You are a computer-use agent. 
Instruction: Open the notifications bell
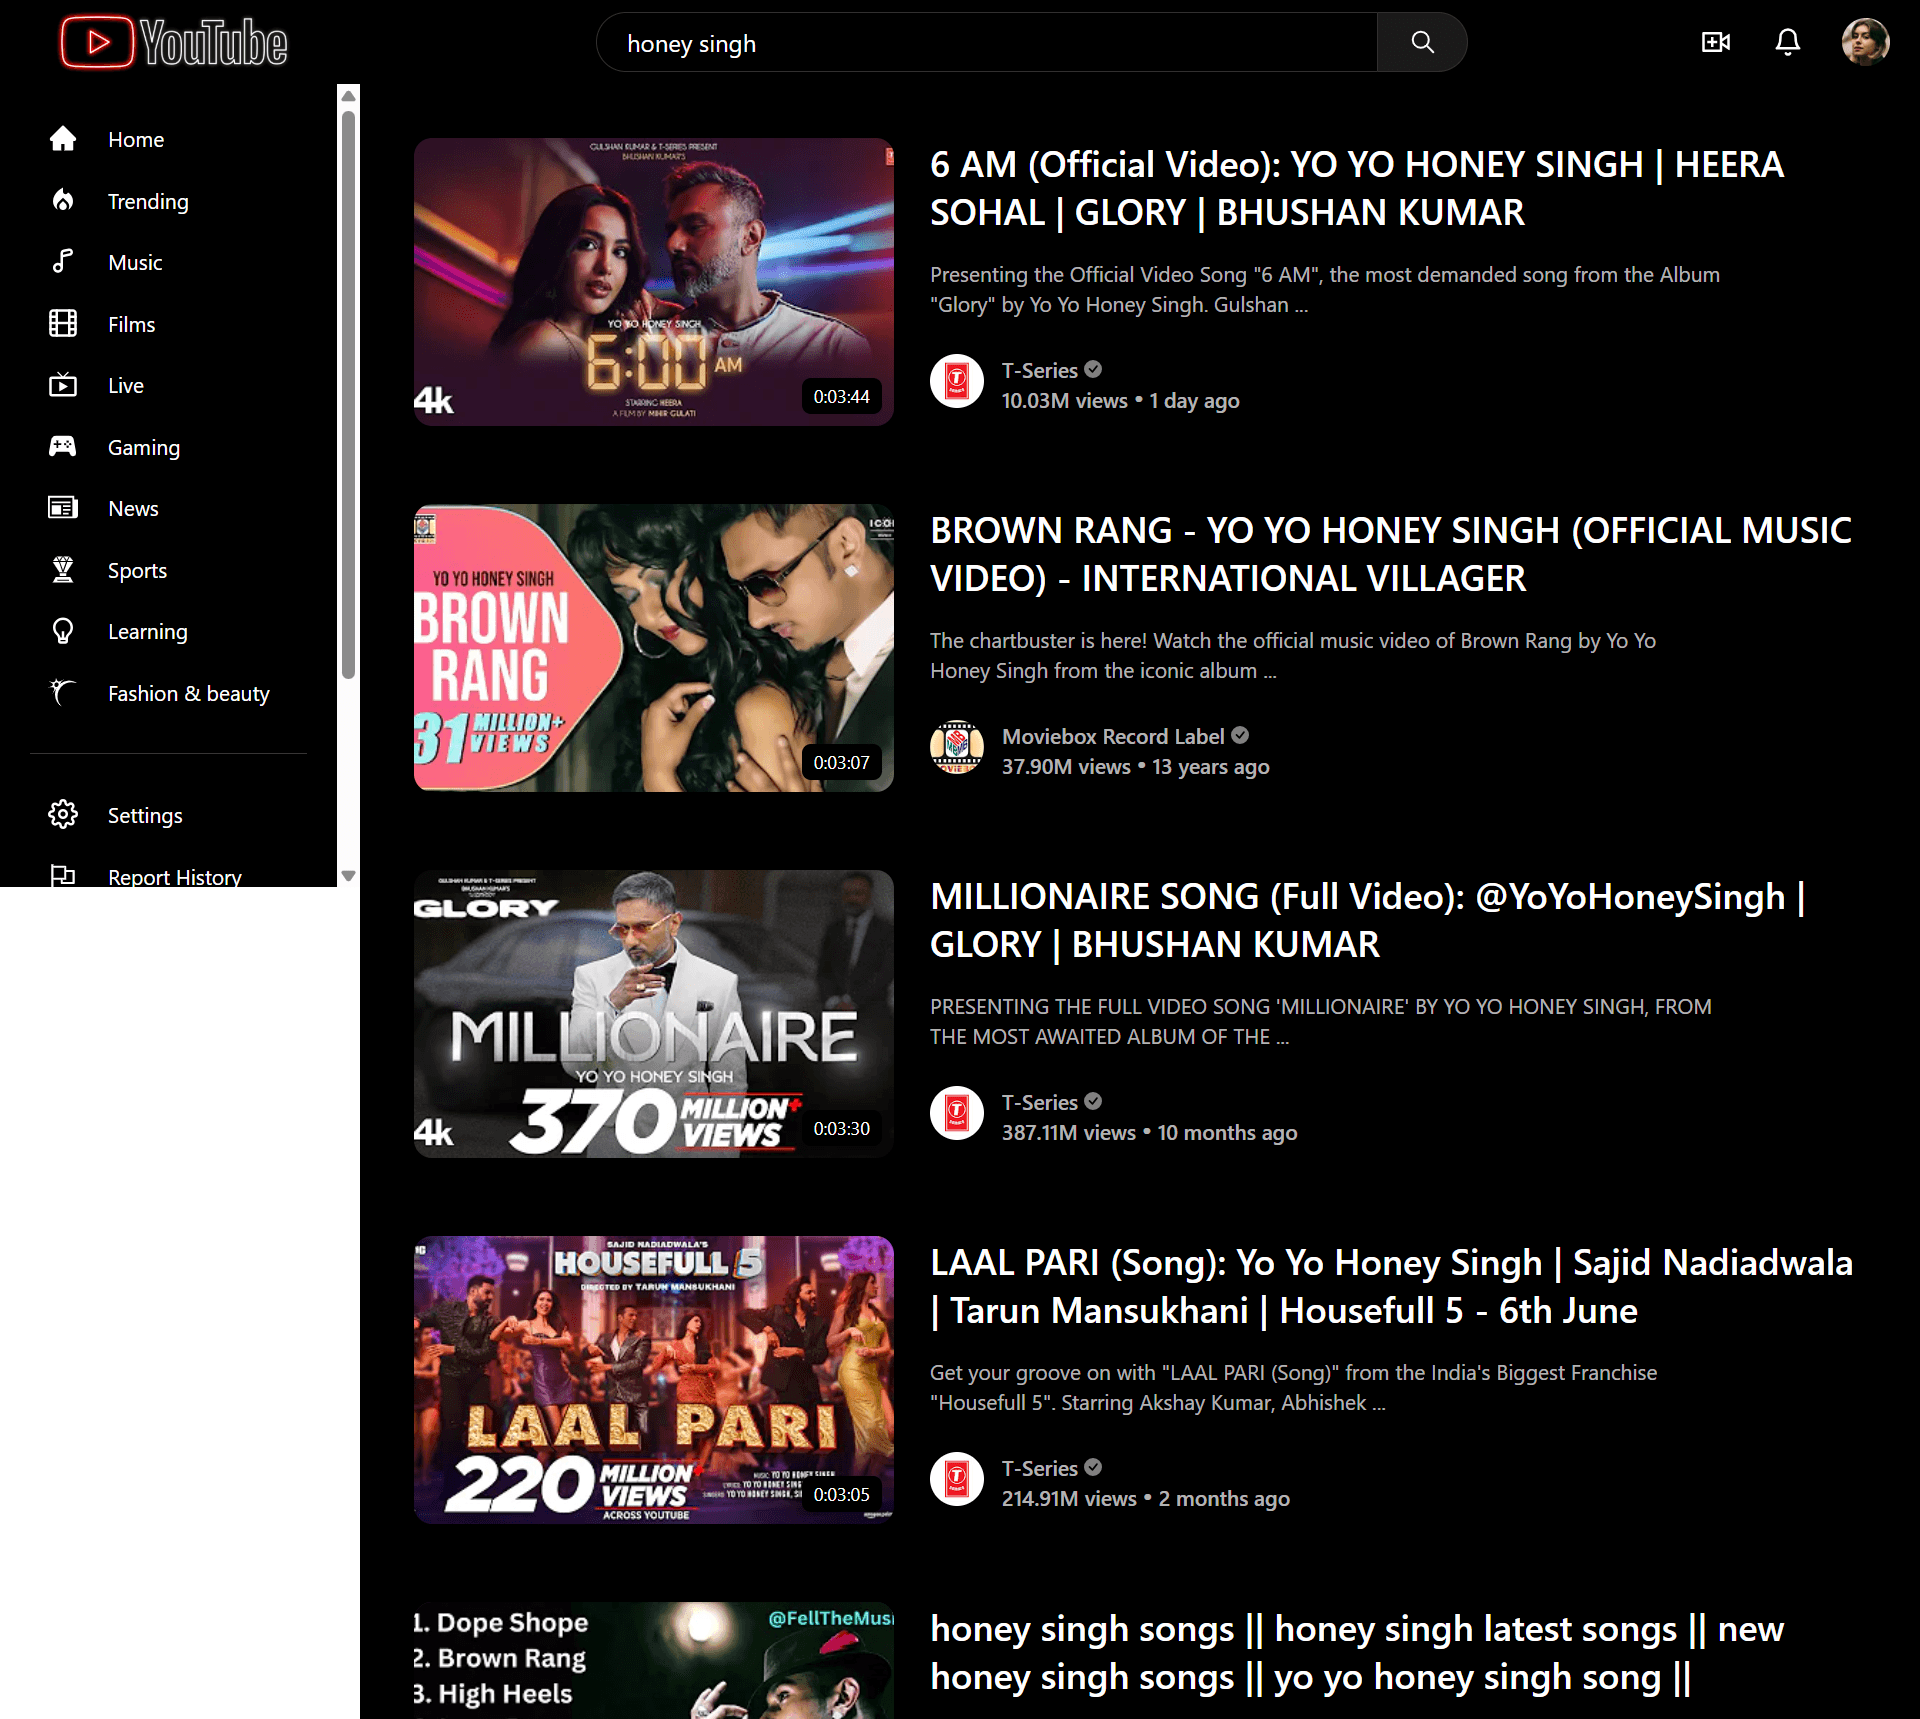click(x=1788, y=42)
